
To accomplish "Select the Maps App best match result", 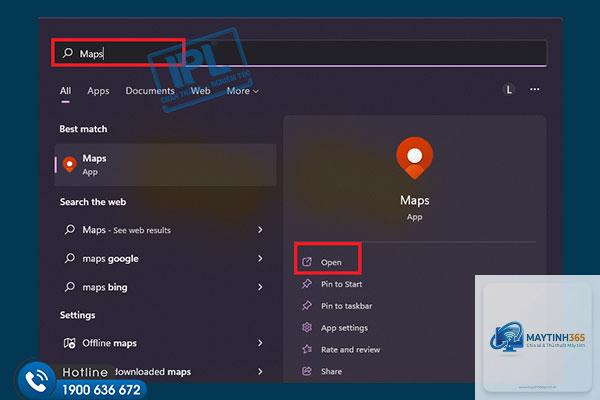I will 165,165.
